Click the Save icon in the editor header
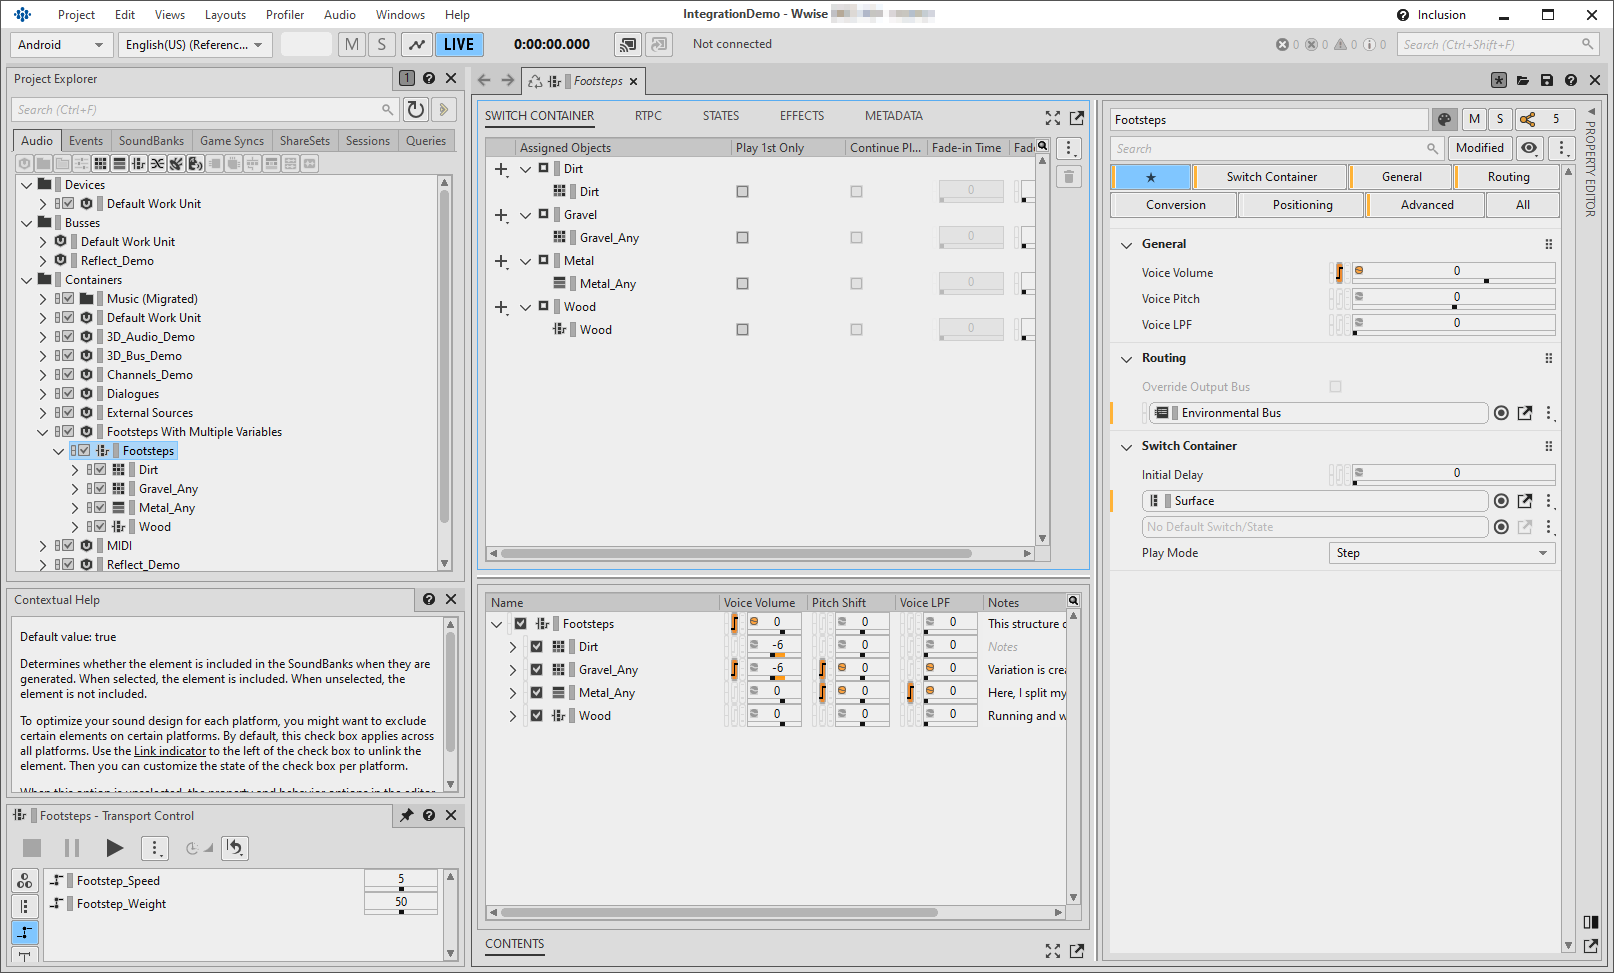 pos(1547,81)
